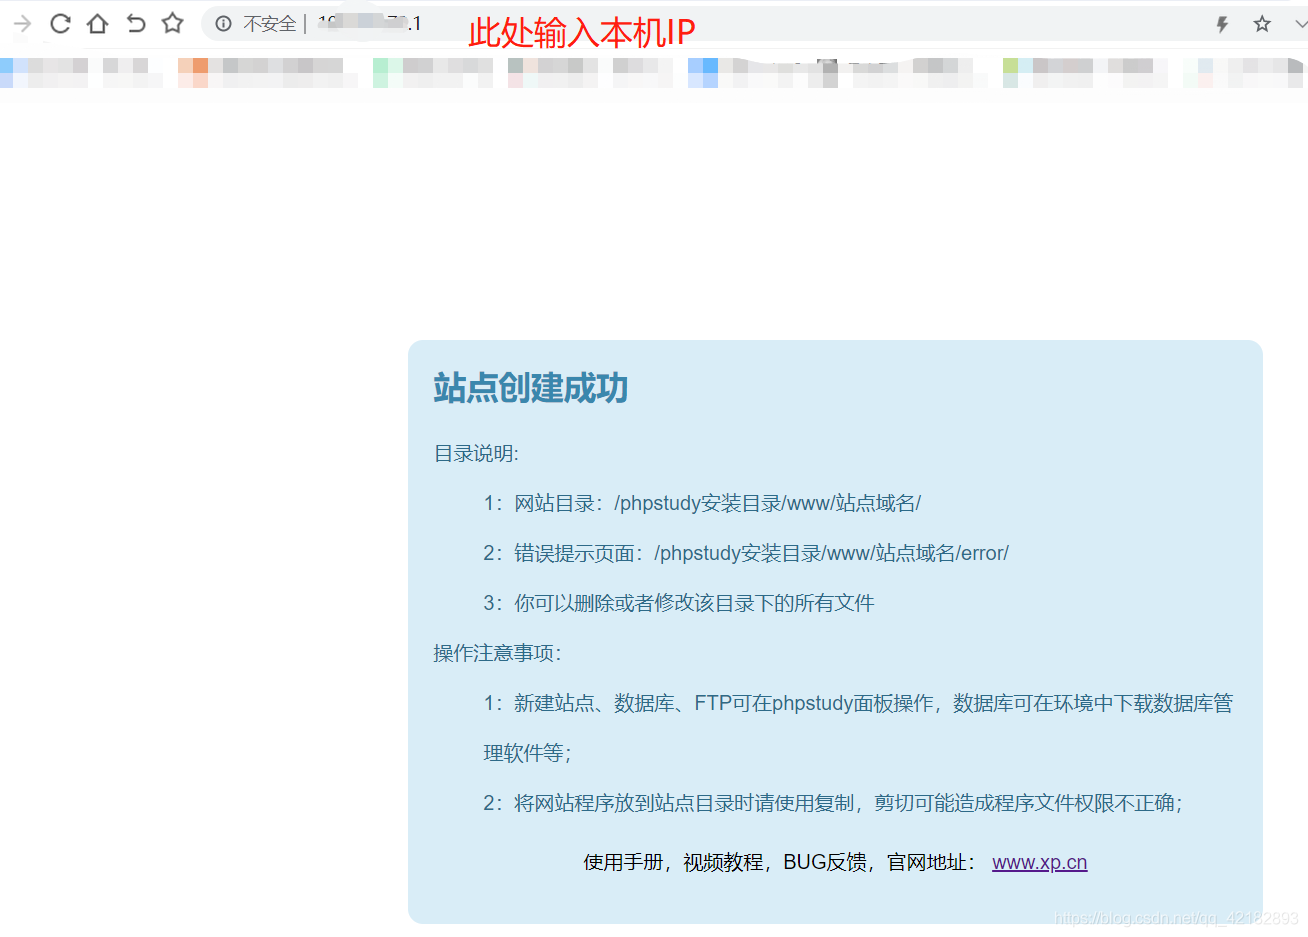Click the lightning speed-mode icon
The width and height of the screenshot is (1308, 937).
pyautogui.click(x=1222, y=24)
